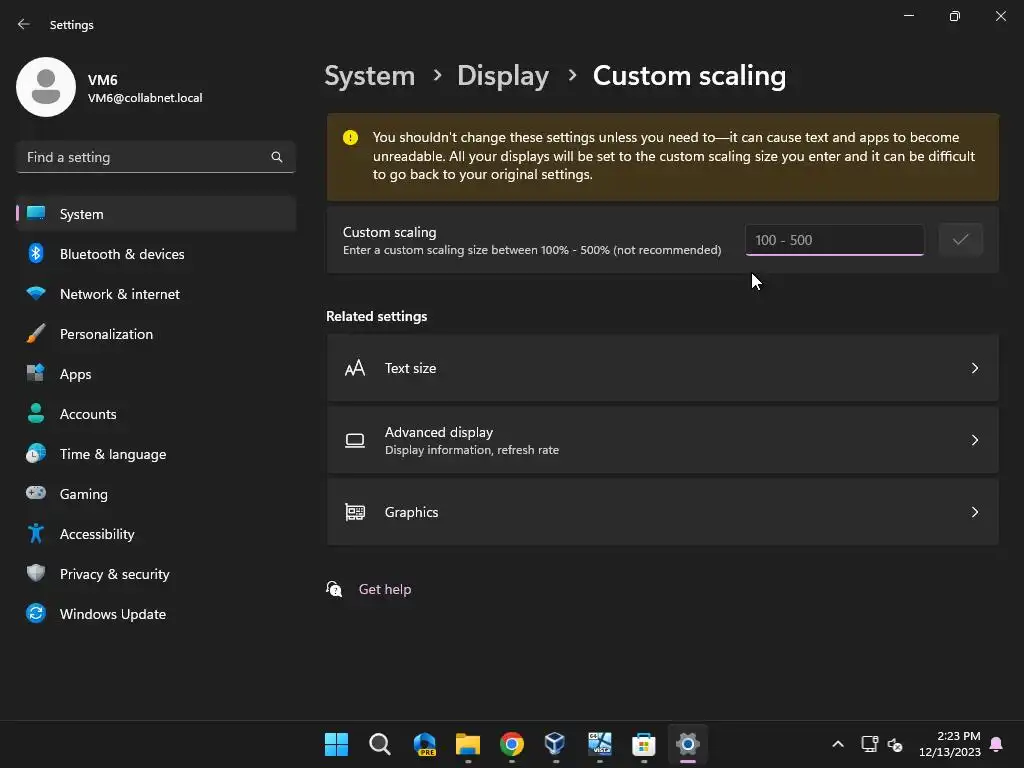Screen dimensions: 1024x768
Task: Click the user profile avatar picture
Action: [46, 87]
